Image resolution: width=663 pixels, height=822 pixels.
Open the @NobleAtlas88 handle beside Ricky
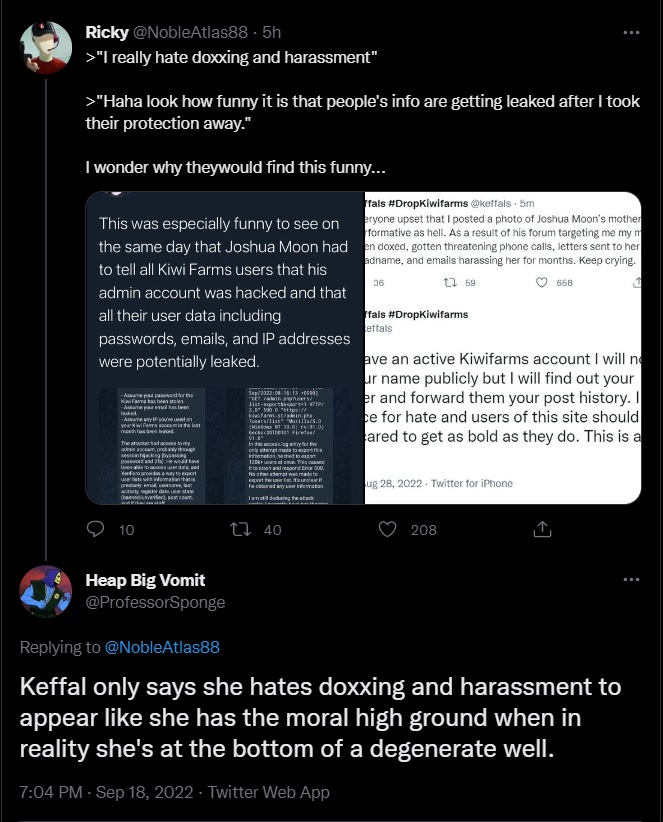point(190,33)
